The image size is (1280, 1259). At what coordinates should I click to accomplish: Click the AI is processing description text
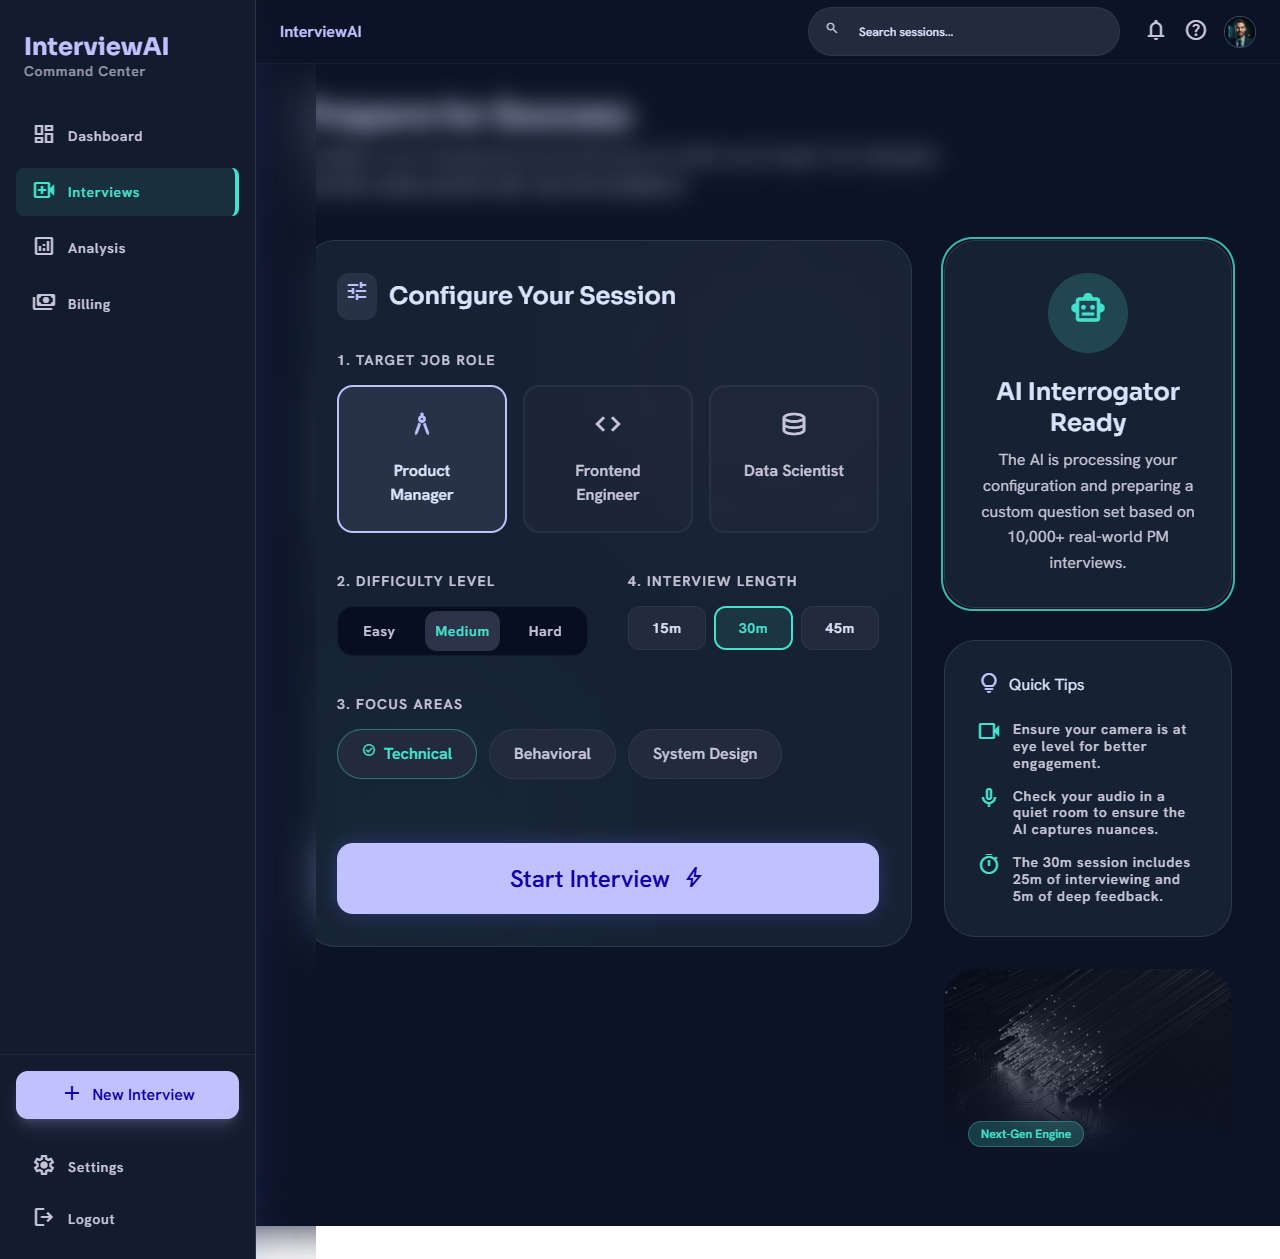pos(1088,511)
